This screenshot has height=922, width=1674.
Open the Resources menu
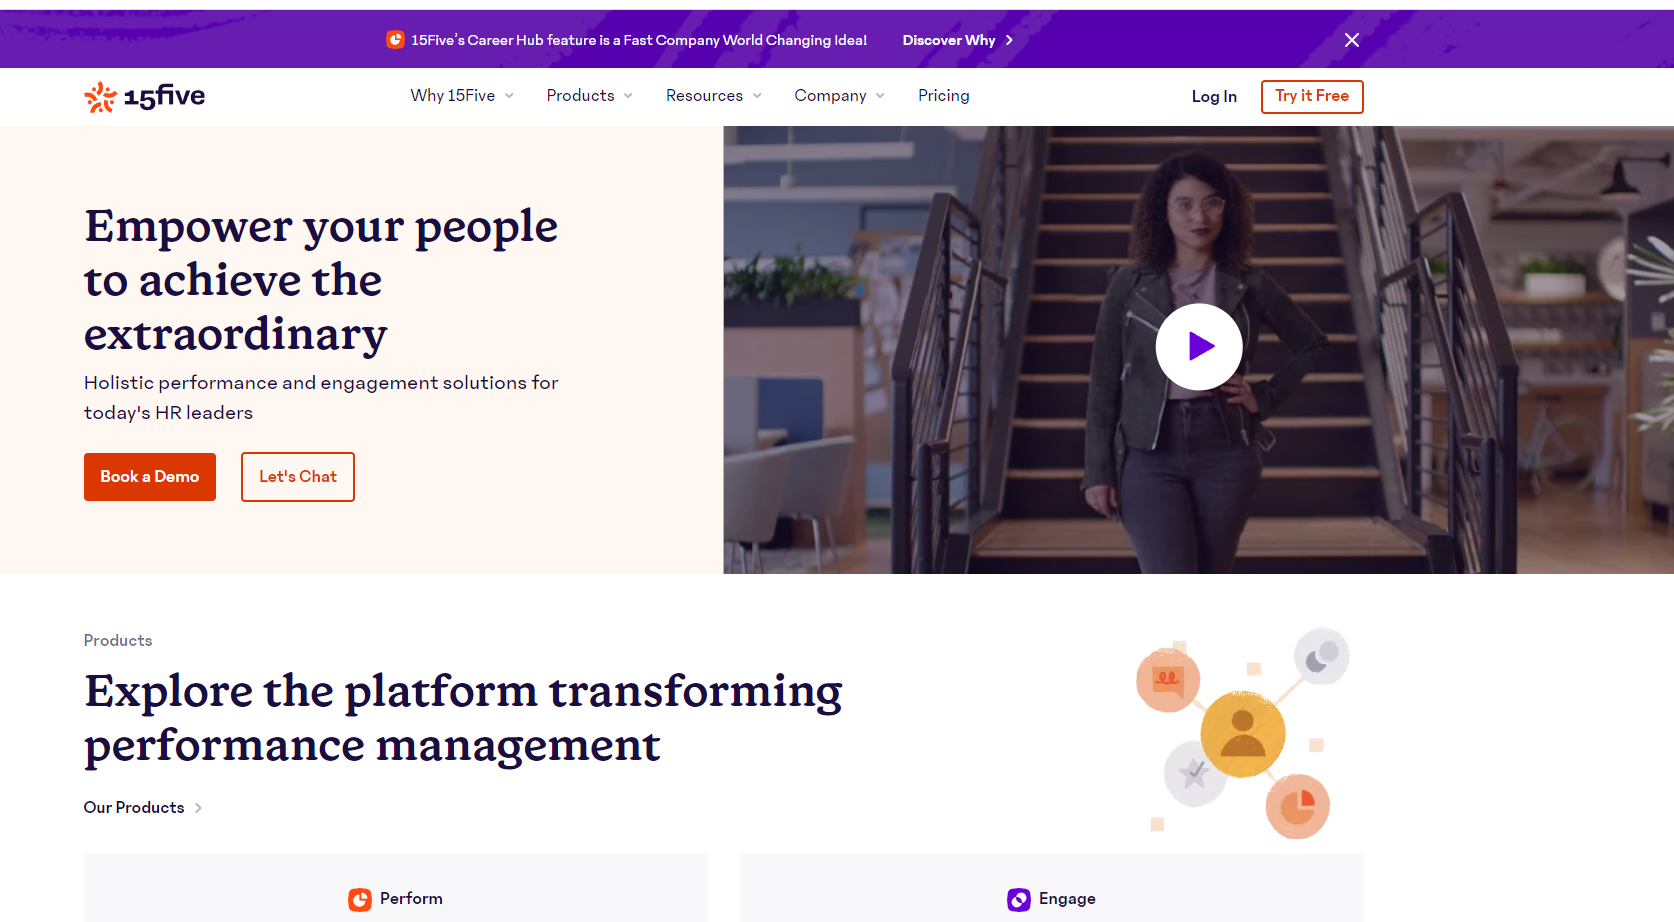tap(705, 96)
